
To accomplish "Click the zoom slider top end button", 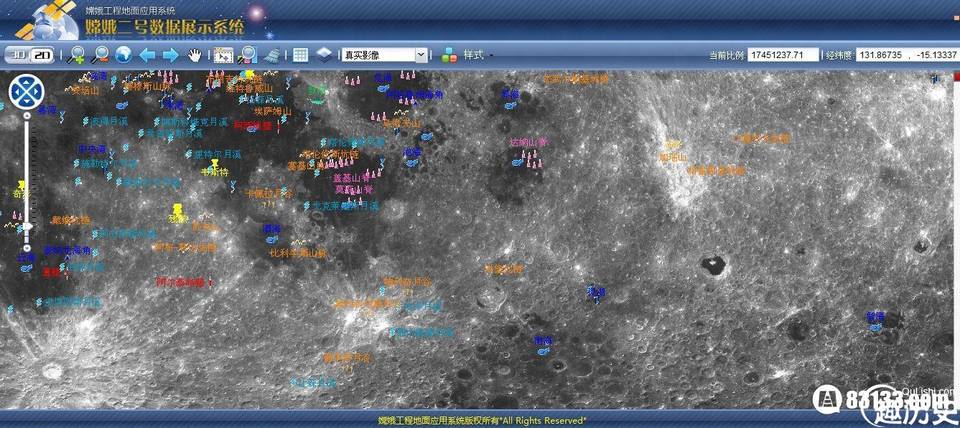I will click(26, 115).
